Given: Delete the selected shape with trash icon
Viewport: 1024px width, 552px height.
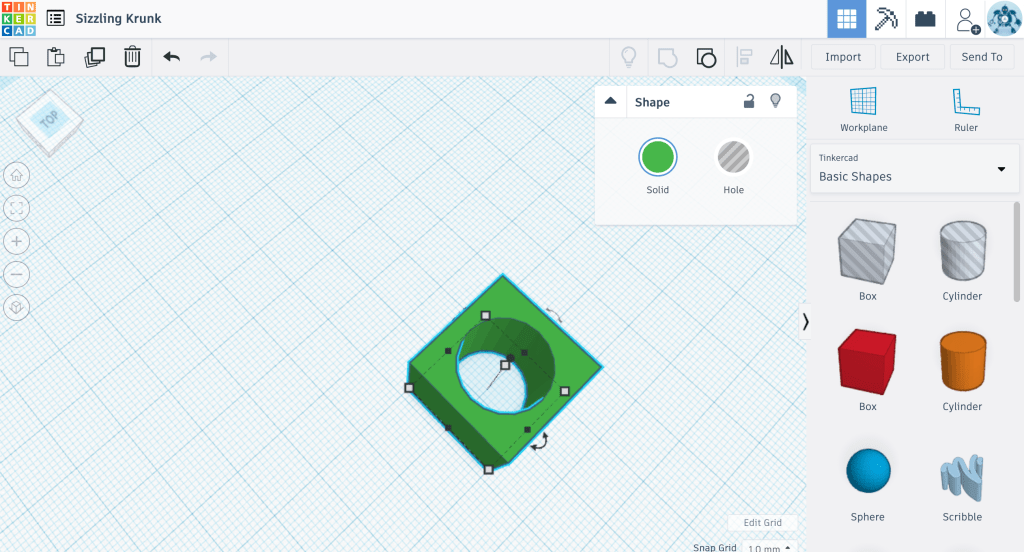Looking at the screenshot, I should pyautogui.click(x=132, y=57).
